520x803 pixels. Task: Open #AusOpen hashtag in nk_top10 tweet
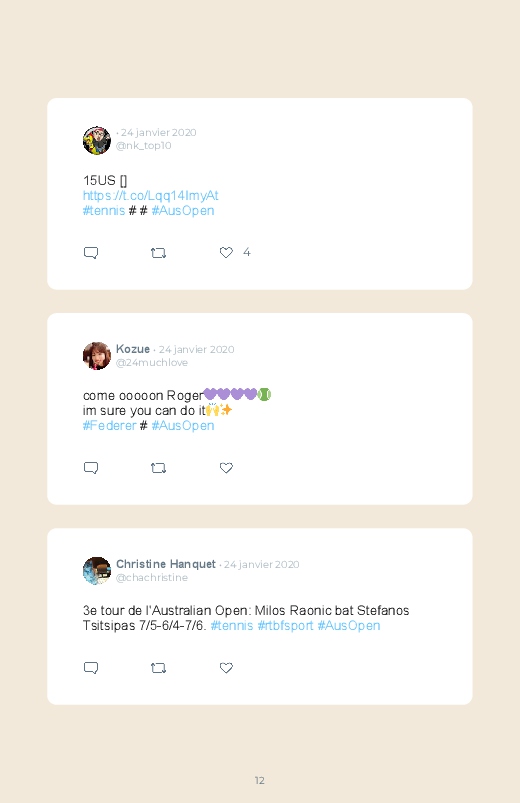[183, 211]
